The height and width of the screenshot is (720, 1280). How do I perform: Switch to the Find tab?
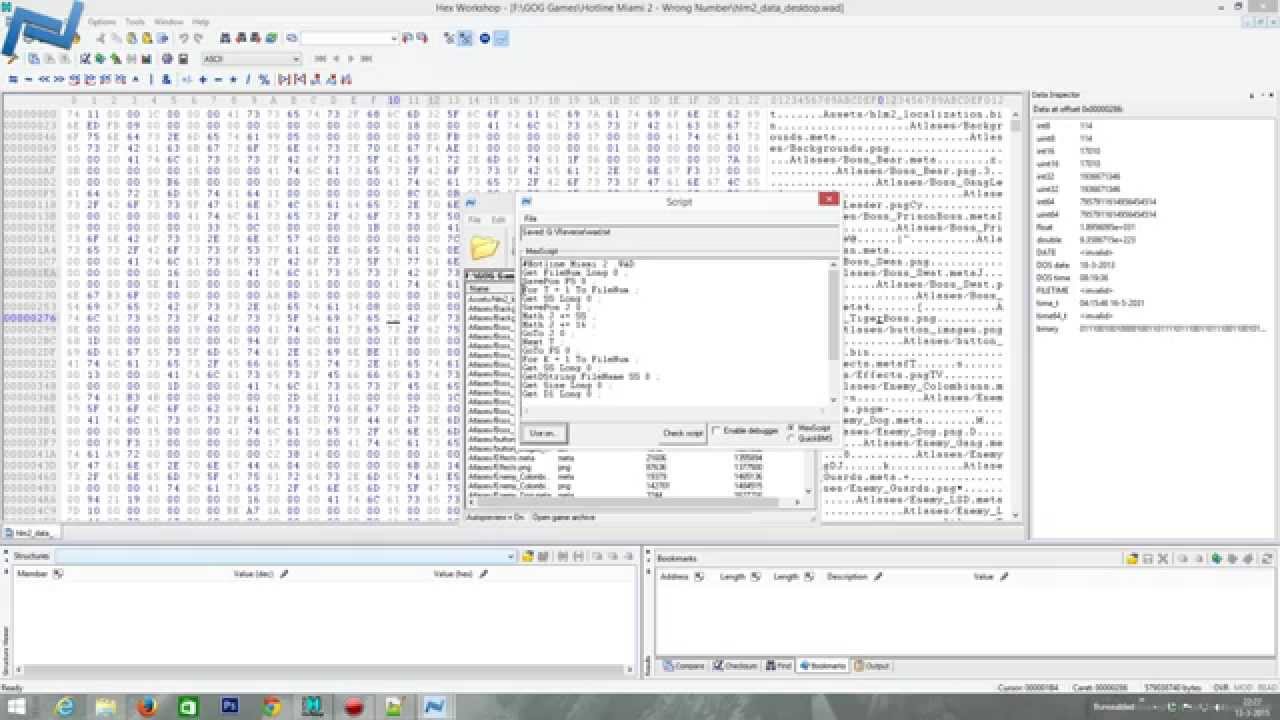point(779,665)
